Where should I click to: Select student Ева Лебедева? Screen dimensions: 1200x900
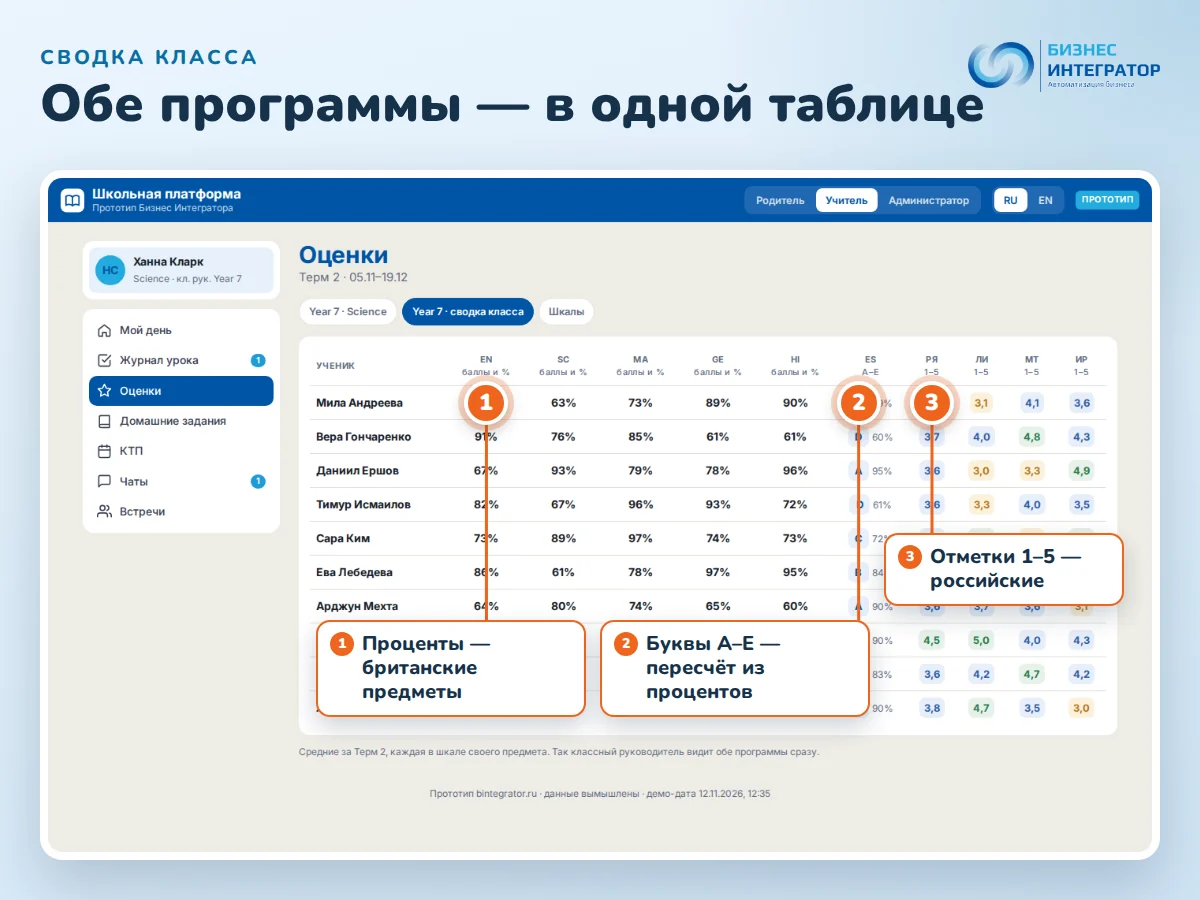click(354, 573)
